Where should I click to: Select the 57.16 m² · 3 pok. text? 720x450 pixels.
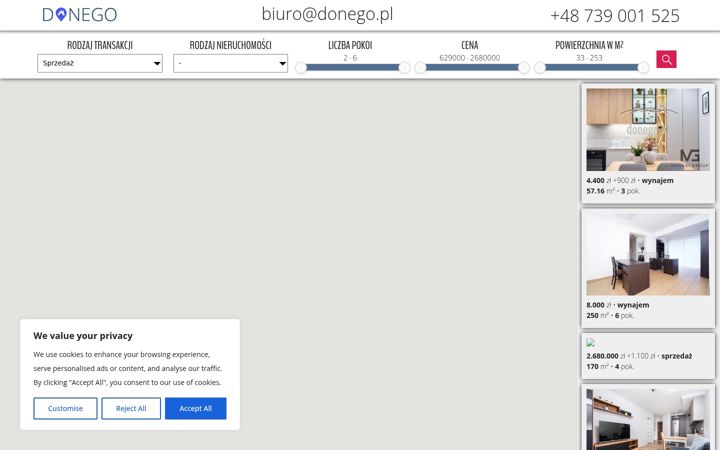tap(613, 191)
